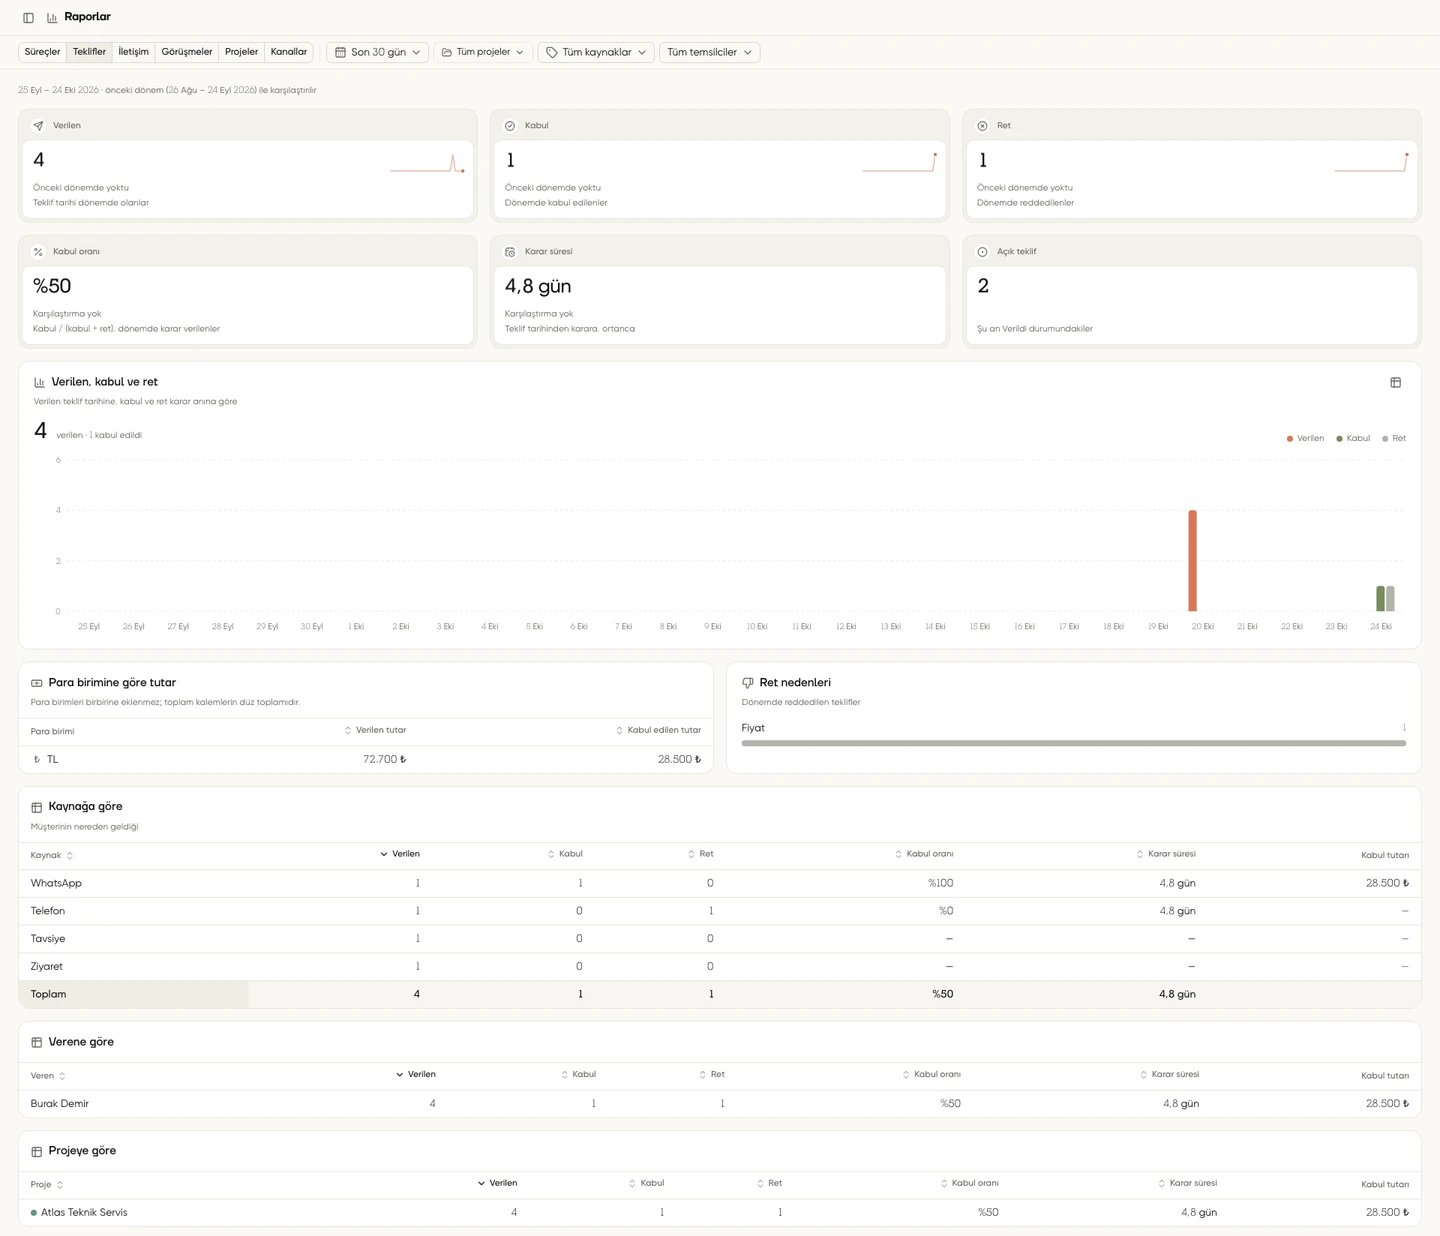The height and width of the screenshot is (1236, 1440).
Task: Click the chart icon beside Verilen, kabul ve ret
Action: pyautogui.click(x=39, y=382)
